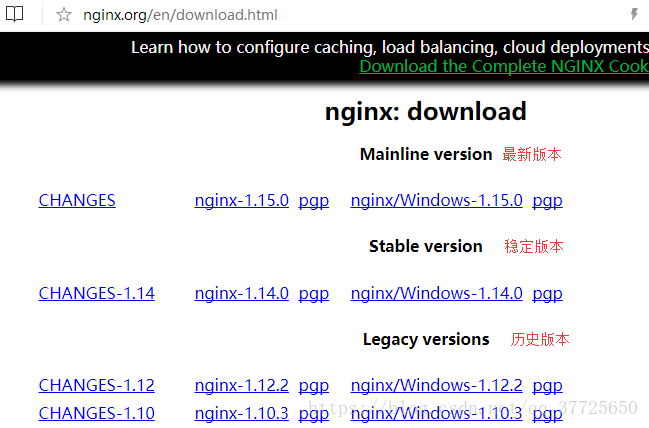Open pgp signature for nginx/Windows-1.15.0
649x428 pixels.
tap(547, 201)
